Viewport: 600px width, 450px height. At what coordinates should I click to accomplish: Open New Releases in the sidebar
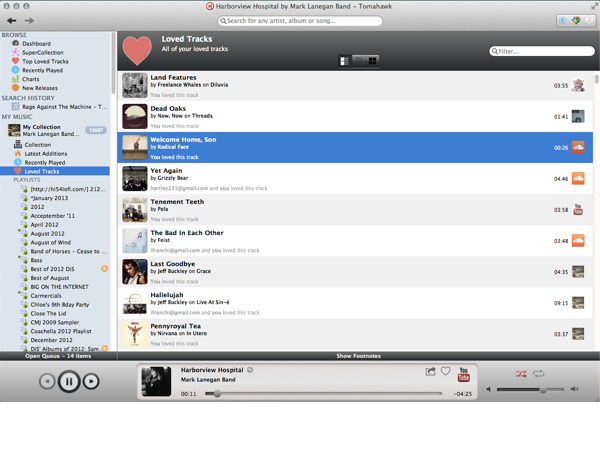[x=40, y=88]
